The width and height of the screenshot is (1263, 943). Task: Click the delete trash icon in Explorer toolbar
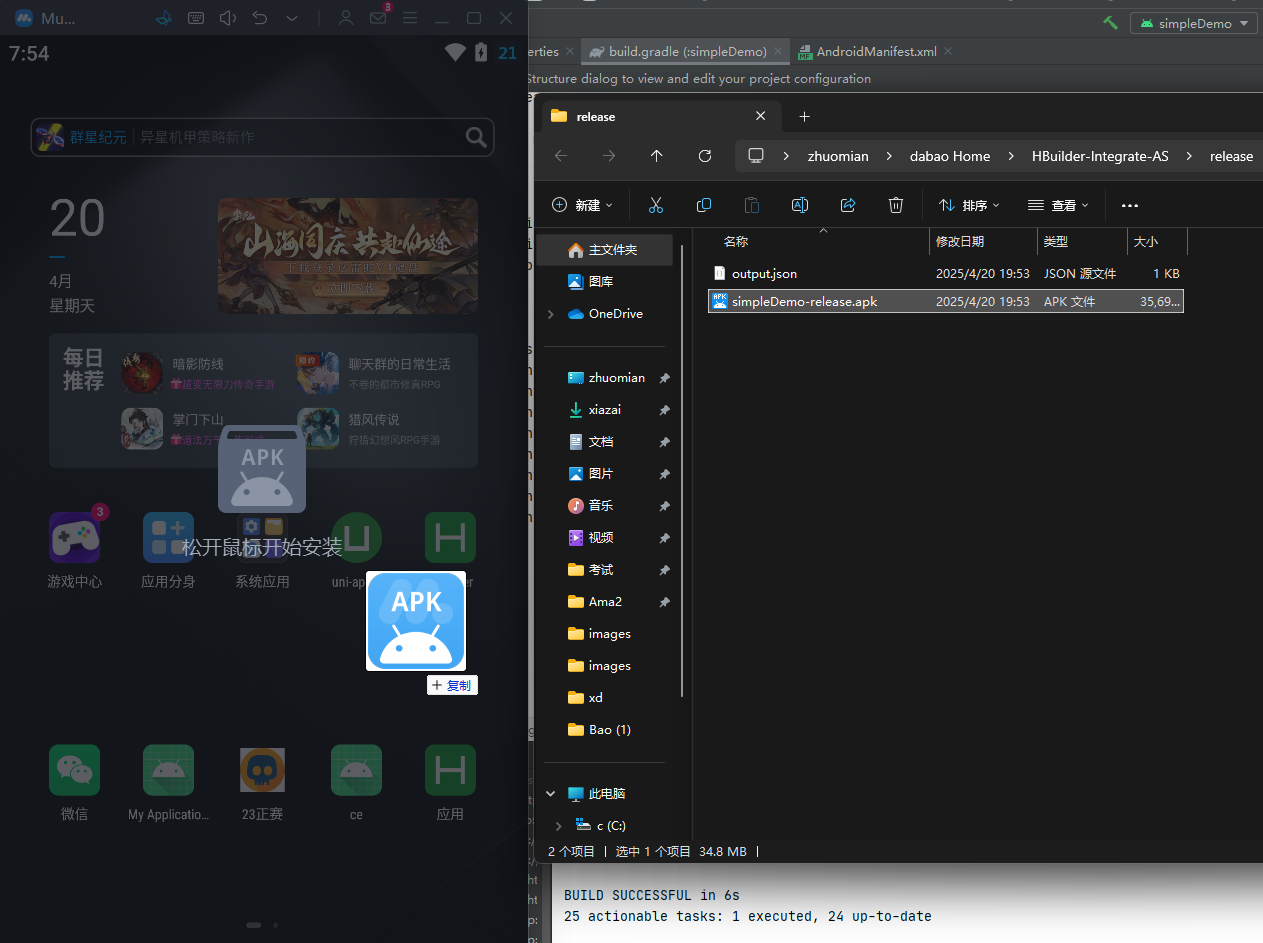point(896,205)
